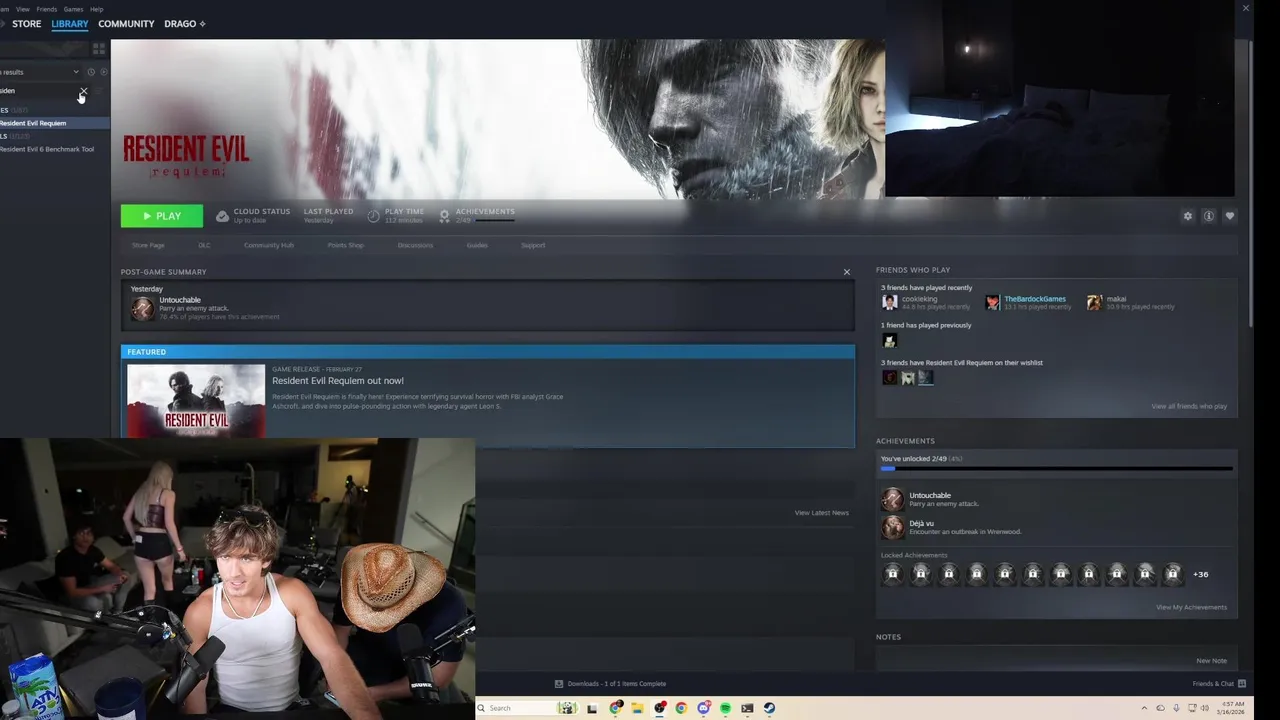
Task: Expand the library collection filter dropdown
Action: (x=75, y=72)
